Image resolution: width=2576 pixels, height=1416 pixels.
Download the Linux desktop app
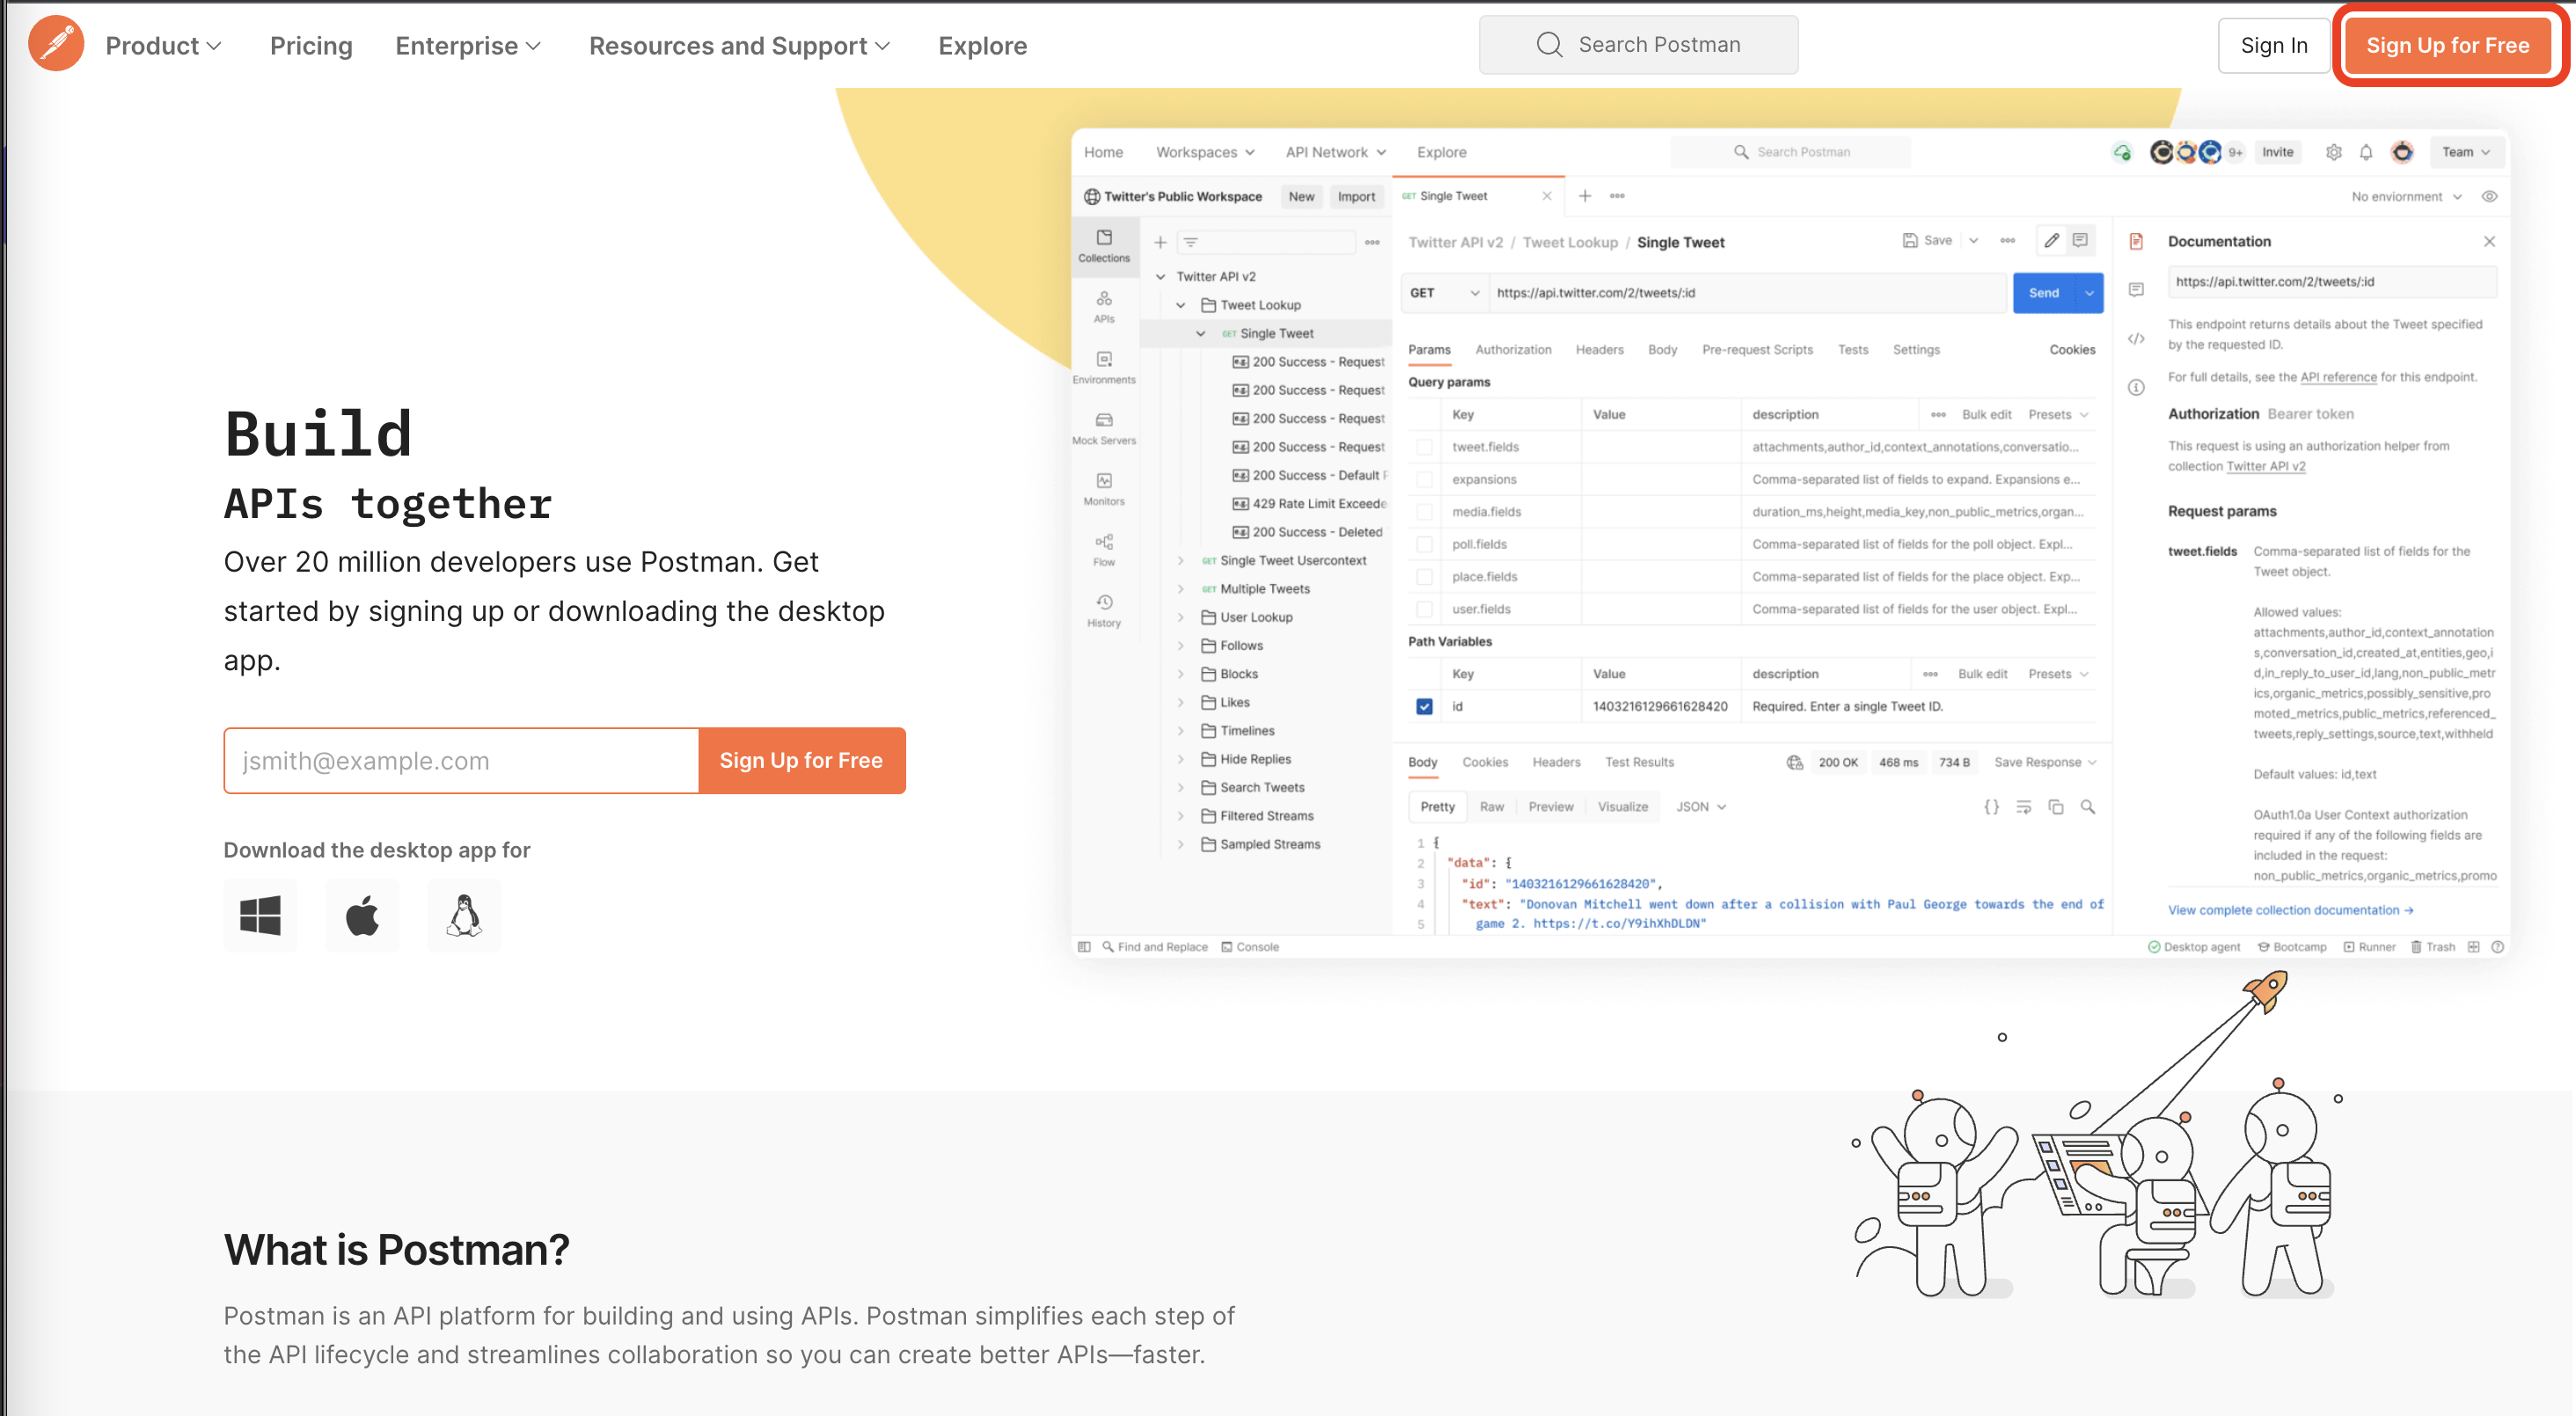pyautogui.click(x=463, y=914)
